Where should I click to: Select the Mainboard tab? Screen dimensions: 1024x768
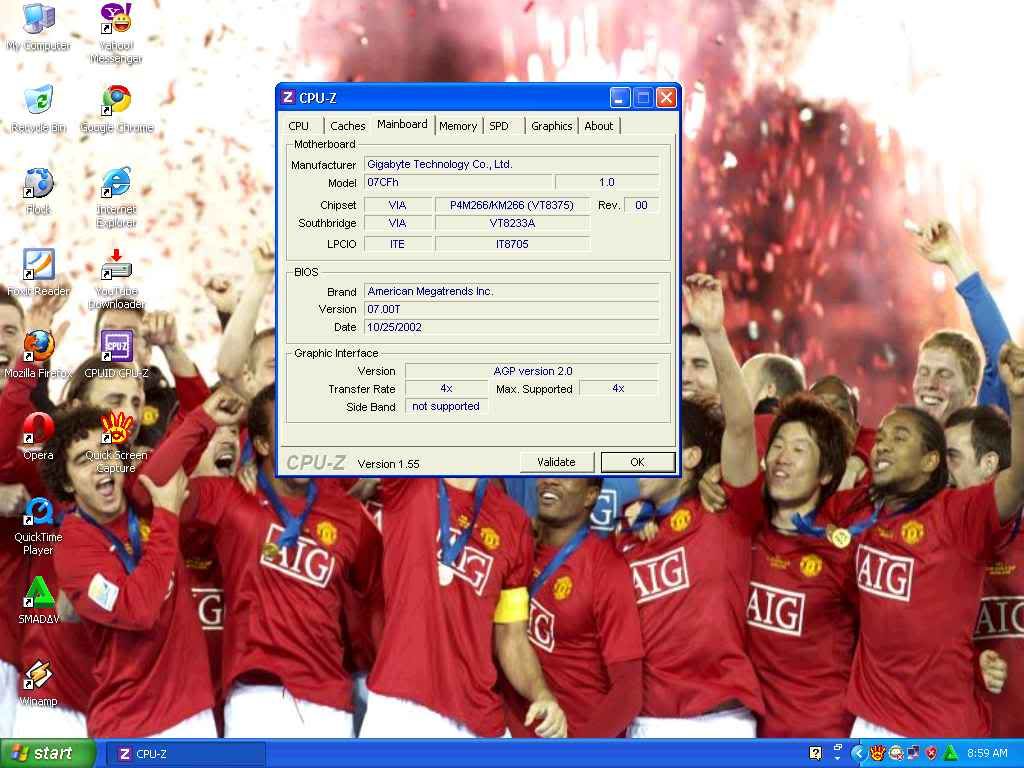click(402, 124)
